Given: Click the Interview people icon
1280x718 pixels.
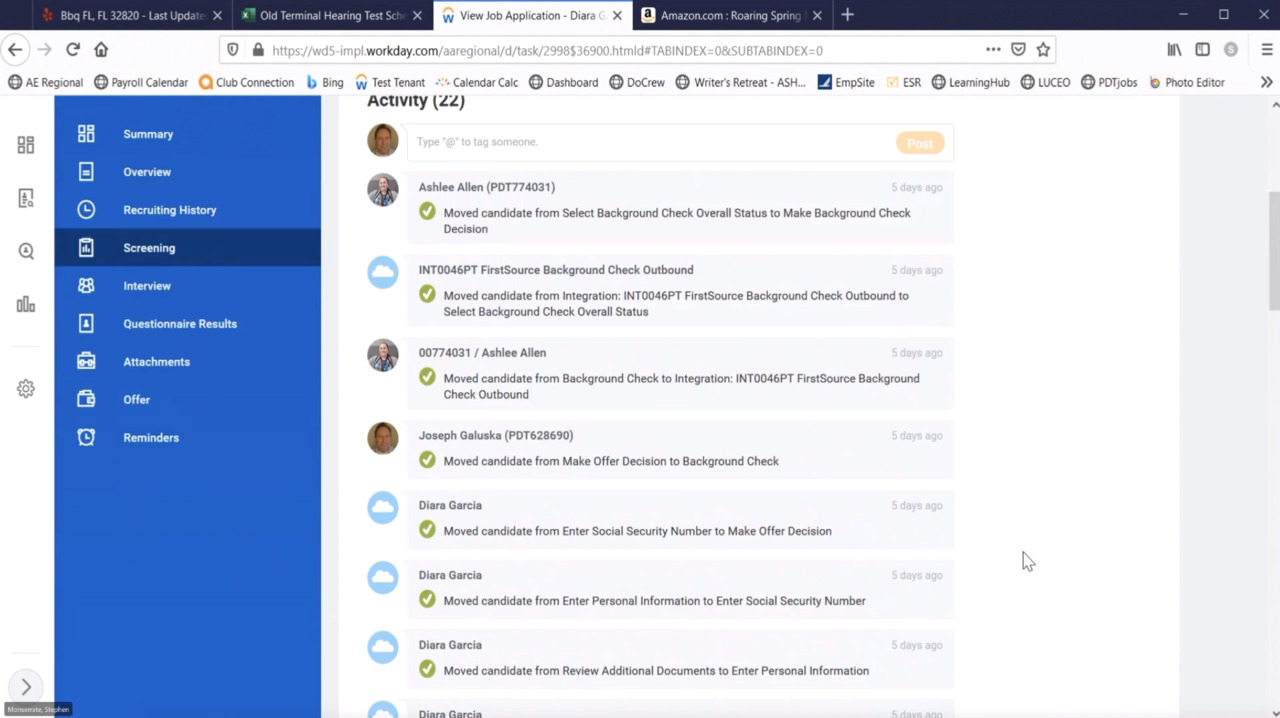Looking at the screenshot, I should coord(86,286).
